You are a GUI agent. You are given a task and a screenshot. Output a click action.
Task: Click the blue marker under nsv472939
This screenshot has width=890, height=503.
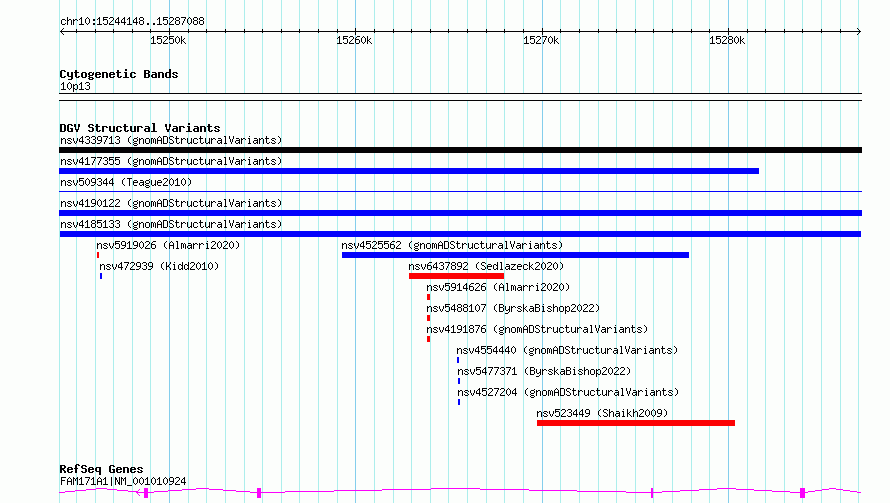[101, 276]
